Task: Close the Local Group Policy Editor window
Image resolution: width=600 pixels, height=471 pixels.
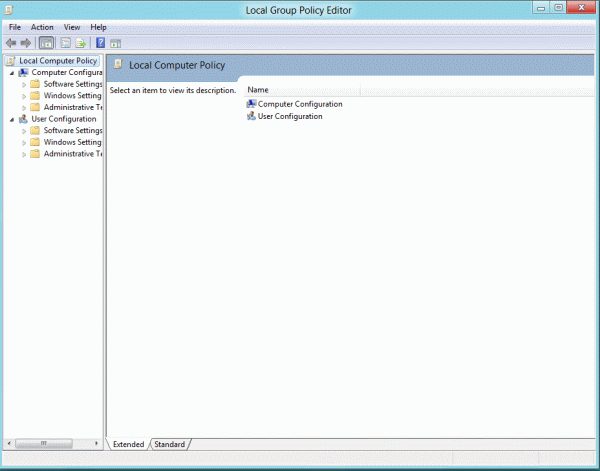Action: [581, 8]
